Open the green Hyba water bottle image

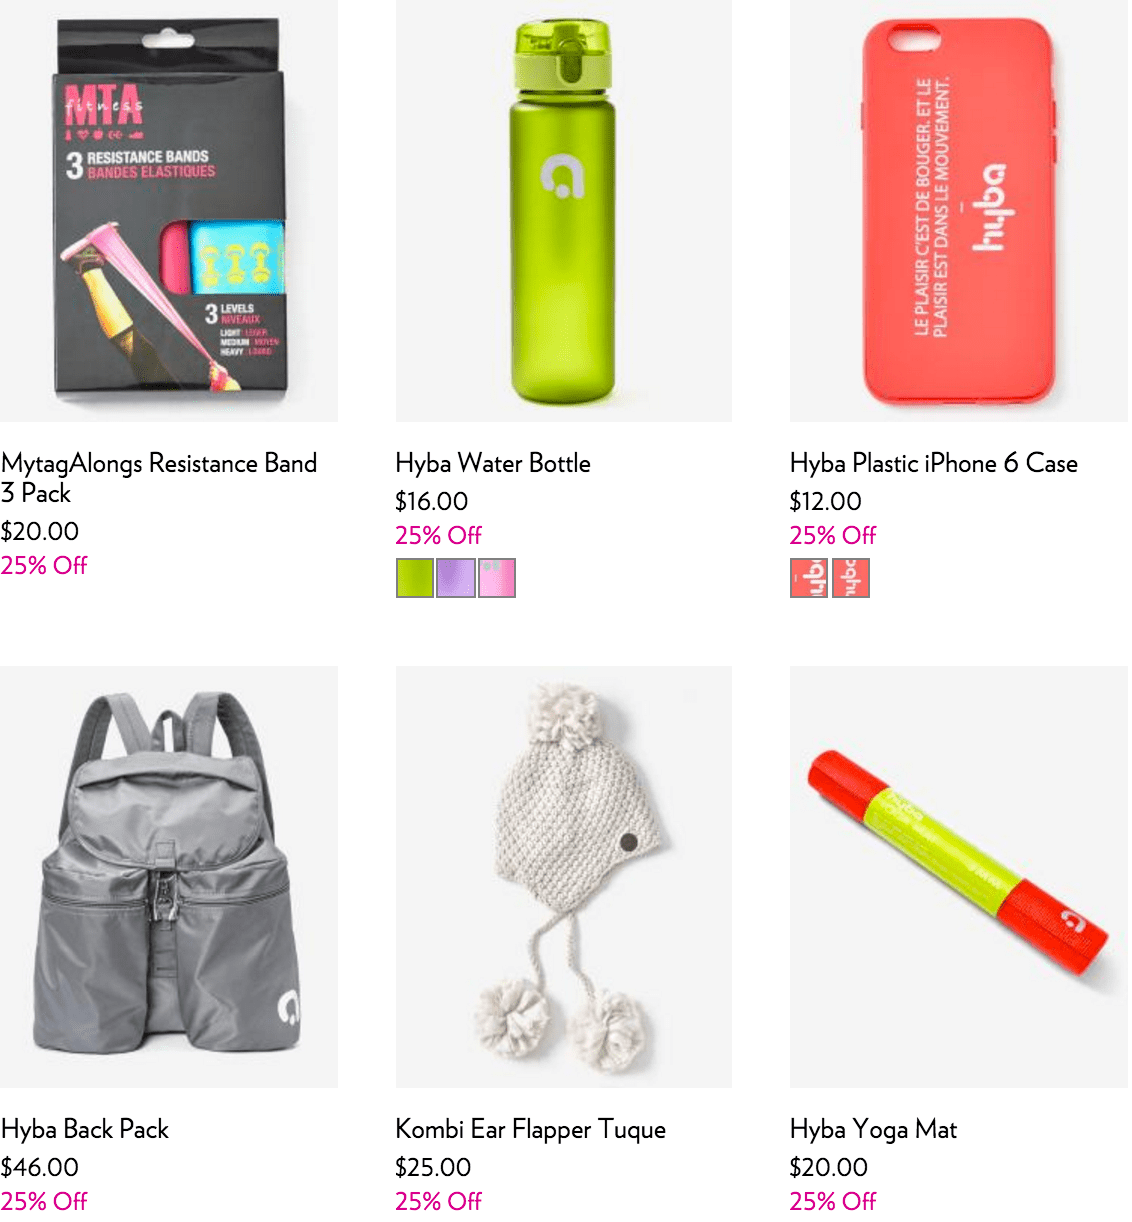564,210
